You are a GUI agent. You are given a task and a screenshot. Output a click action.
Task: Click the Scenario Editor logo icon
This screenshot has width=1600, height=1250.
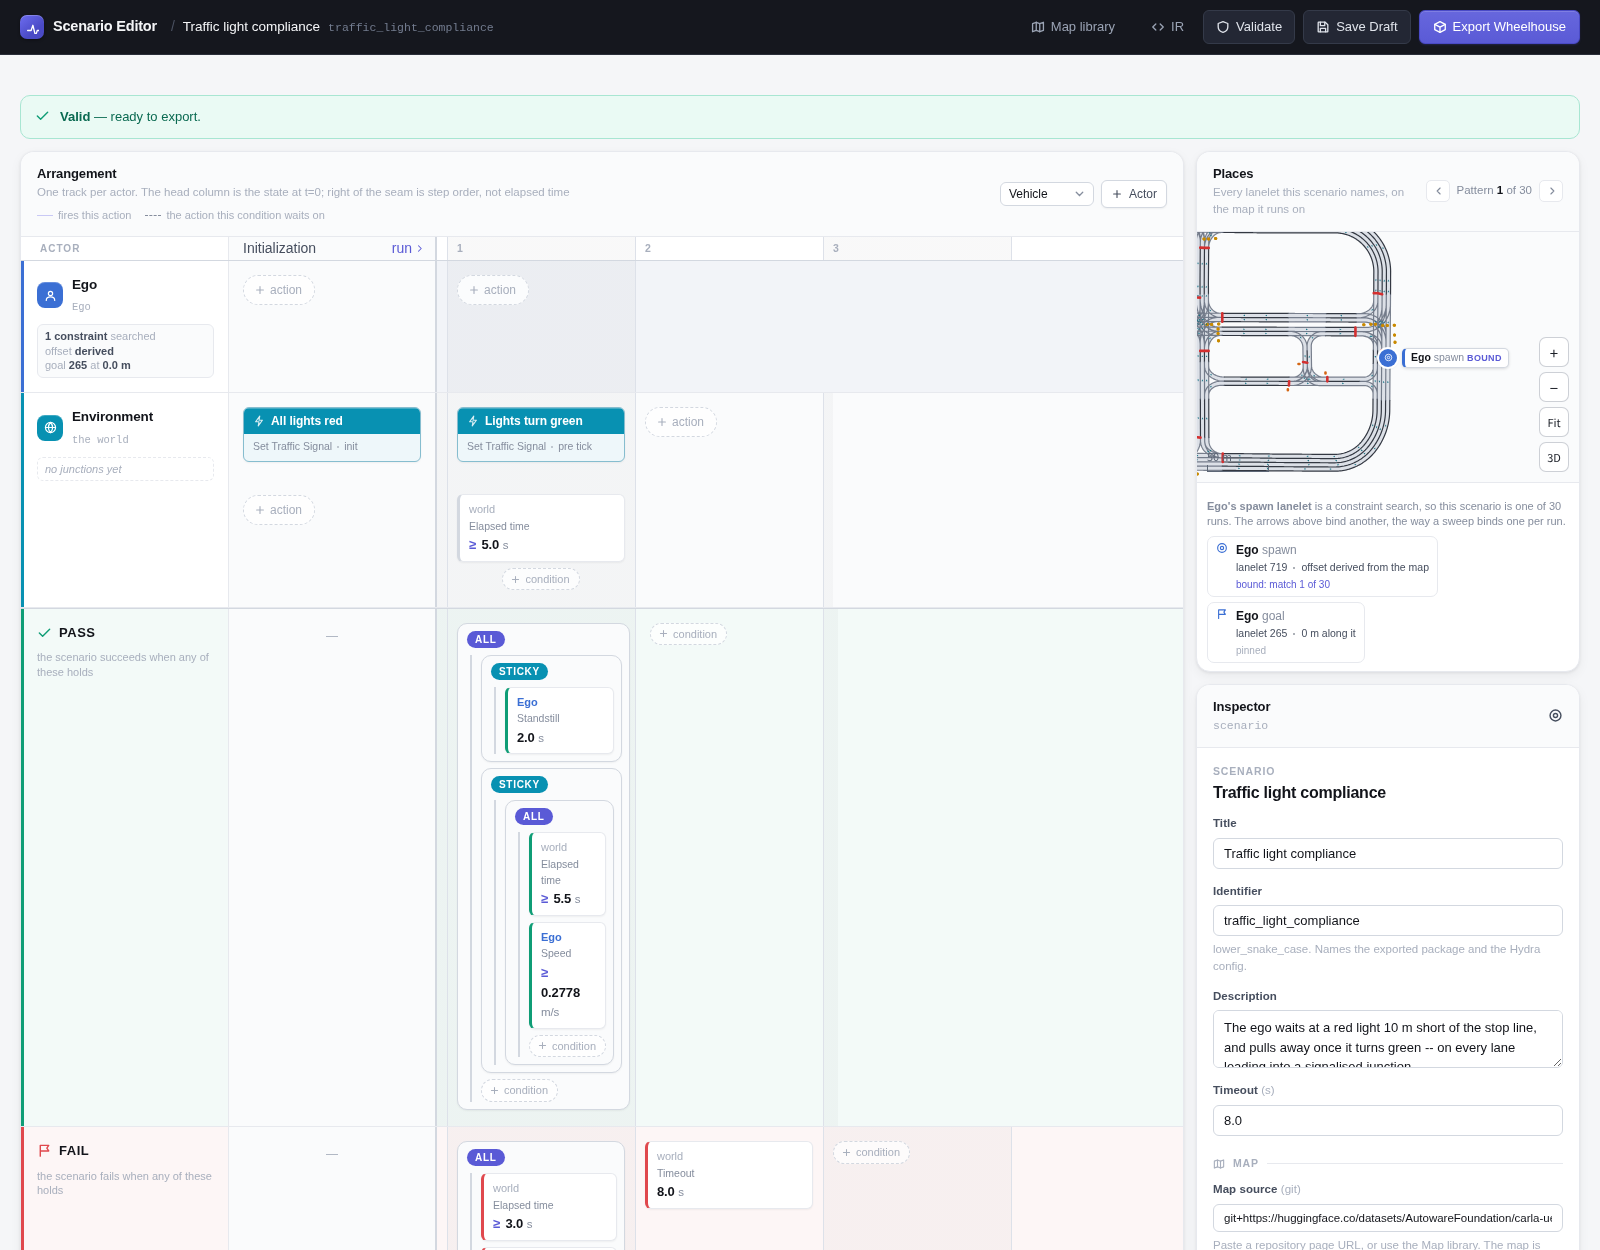[x=32, y=27]
